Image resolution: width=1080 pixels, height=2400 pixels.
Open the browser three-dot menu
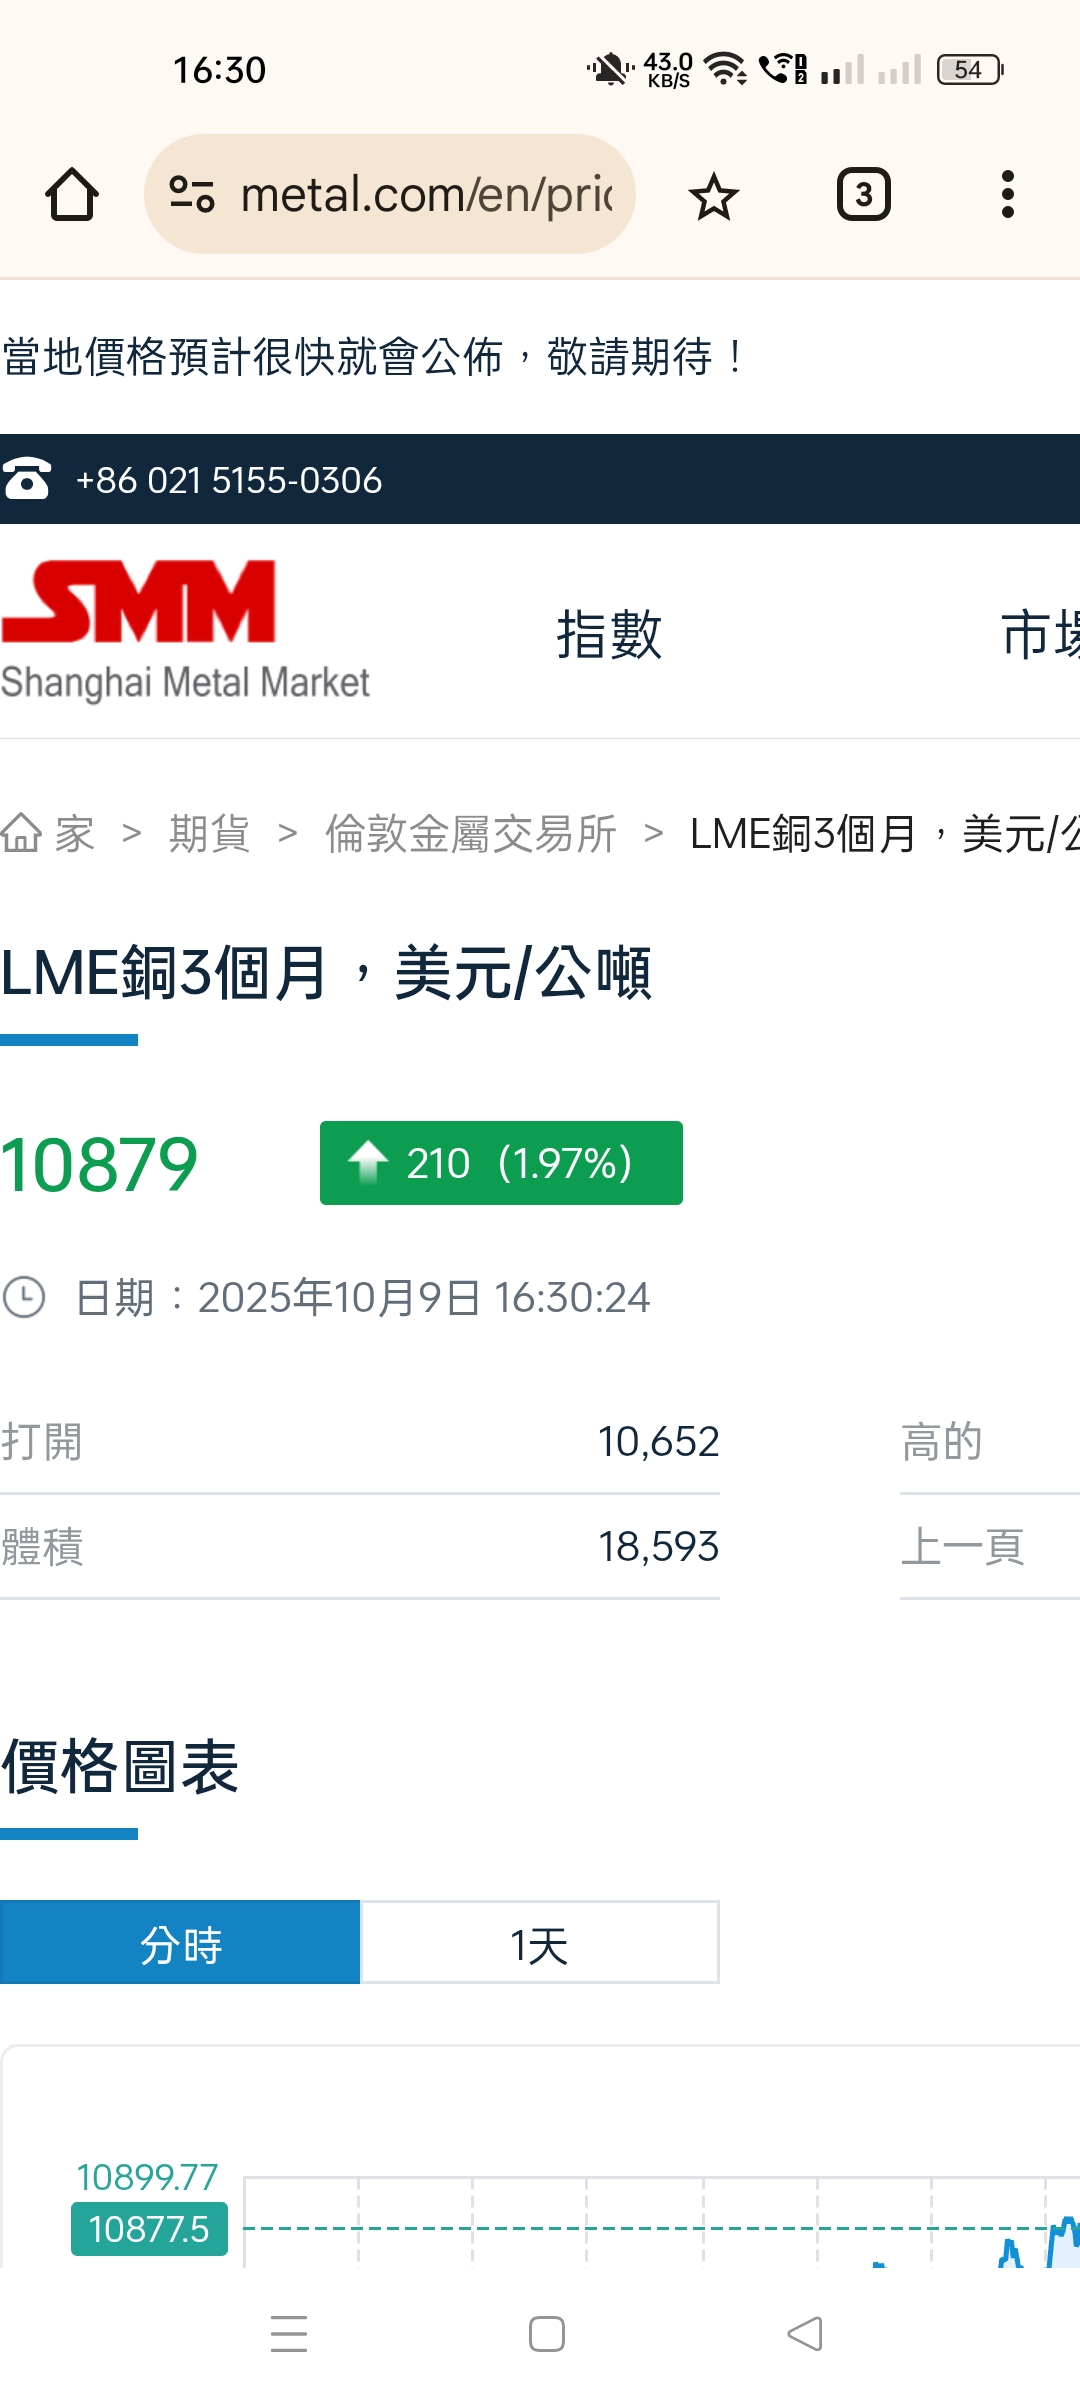[x=1007, y=194]
